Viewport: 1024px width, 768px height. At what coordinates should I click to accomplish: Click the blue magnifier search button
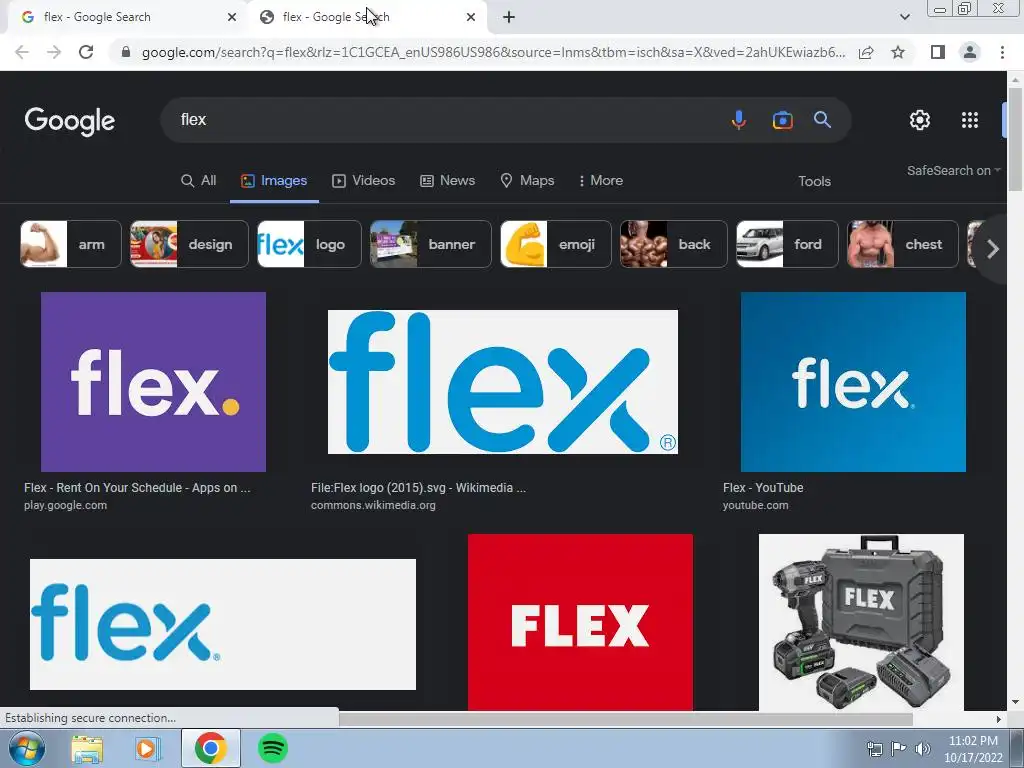coord(822,120)
